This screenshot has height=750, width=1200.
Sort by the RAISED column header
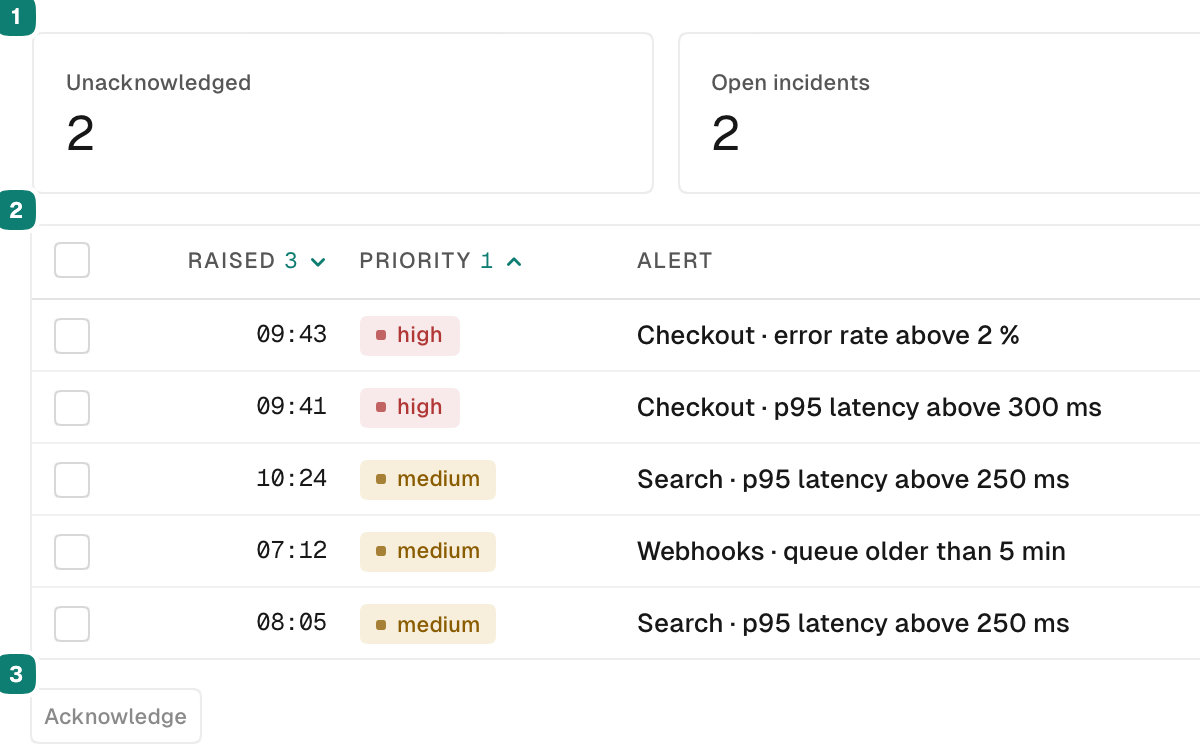point(257,261)
